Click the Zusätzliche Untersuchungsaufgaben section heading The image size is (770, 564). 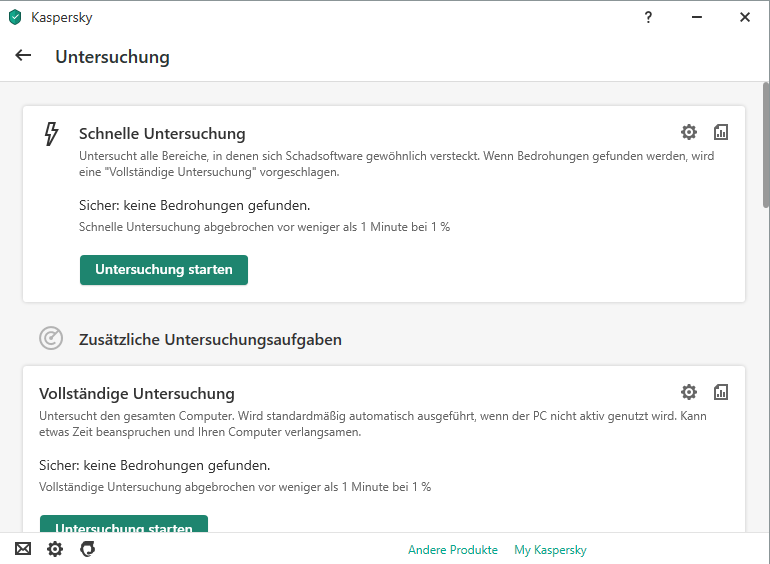point(210,340)
